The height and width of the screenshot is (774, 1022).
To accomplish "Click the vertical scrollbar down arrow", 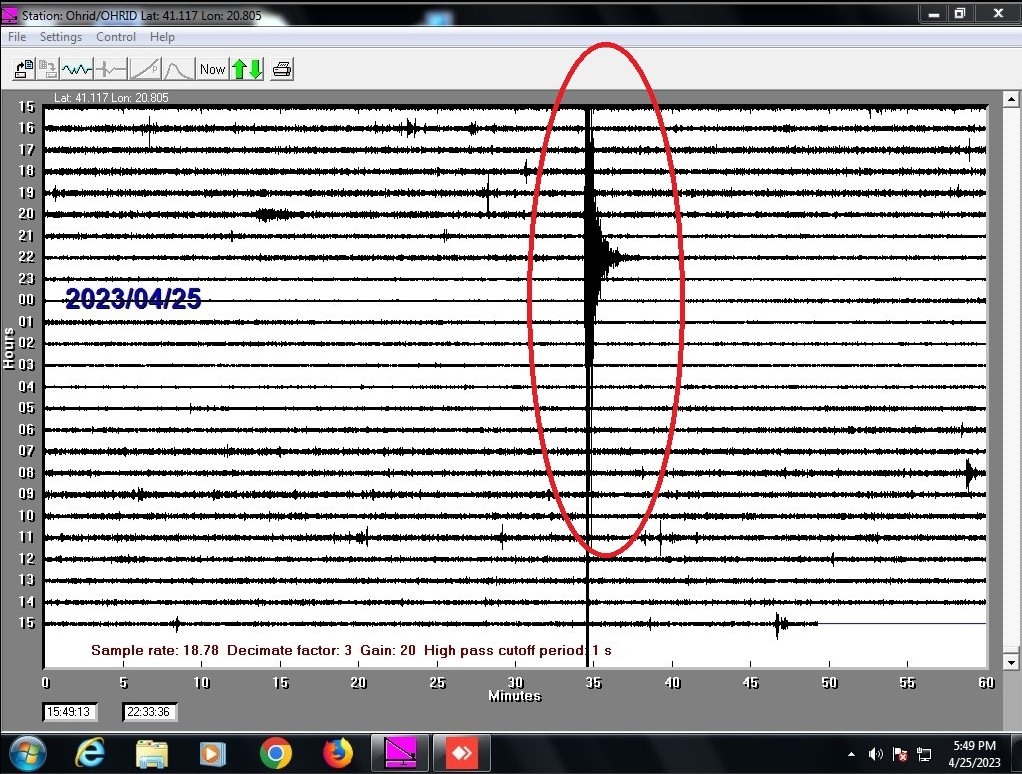I will point(1011,662).
